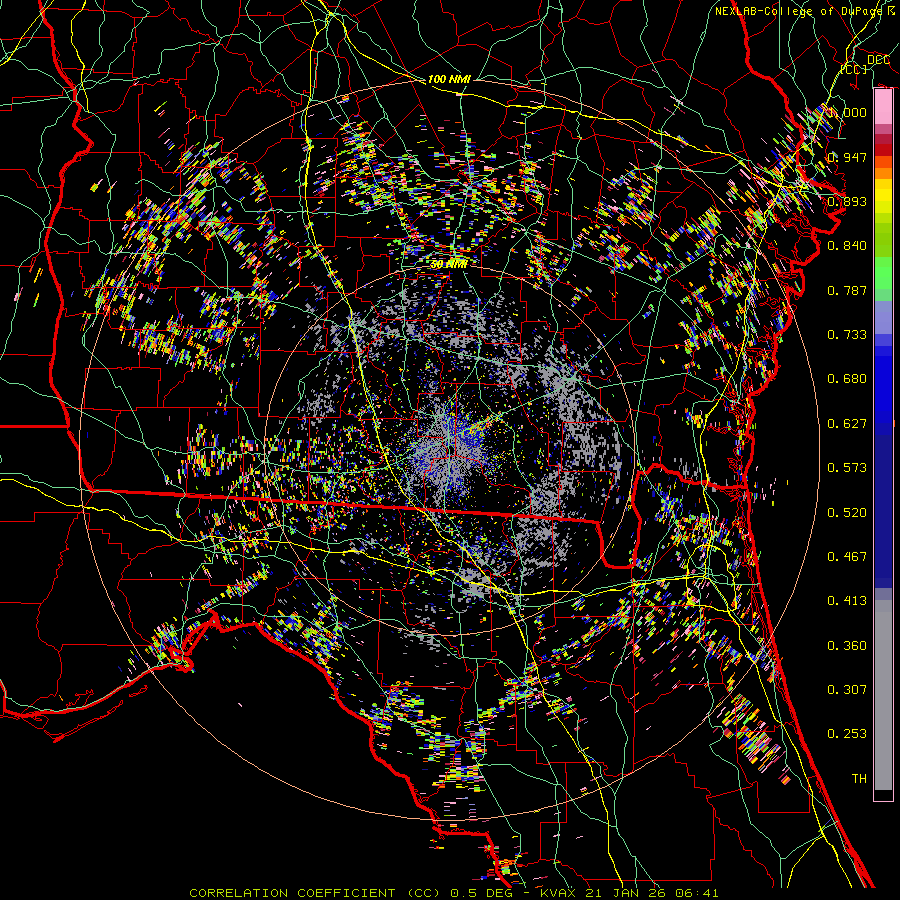Image resolution: width=900 pixels, height=900 pixels.
Task: Click the 0.360 scale value
Action: 847,646
